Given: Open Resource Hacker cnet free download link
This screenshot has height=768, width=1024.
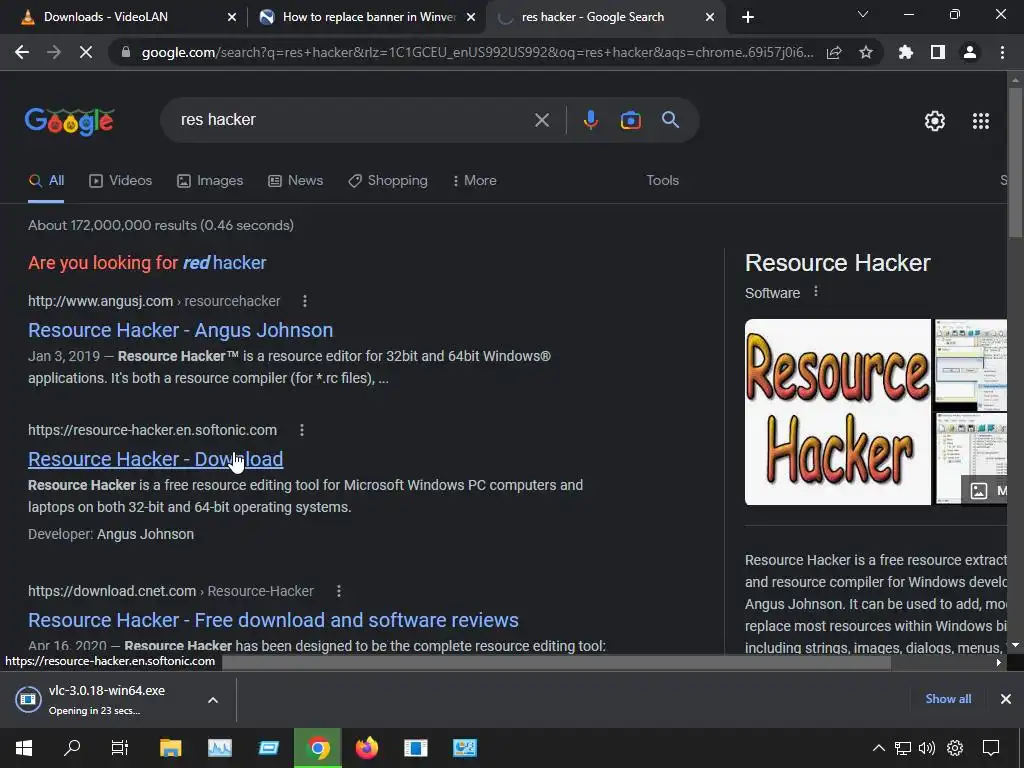Looking at the screenshot, I should point(273,620).
